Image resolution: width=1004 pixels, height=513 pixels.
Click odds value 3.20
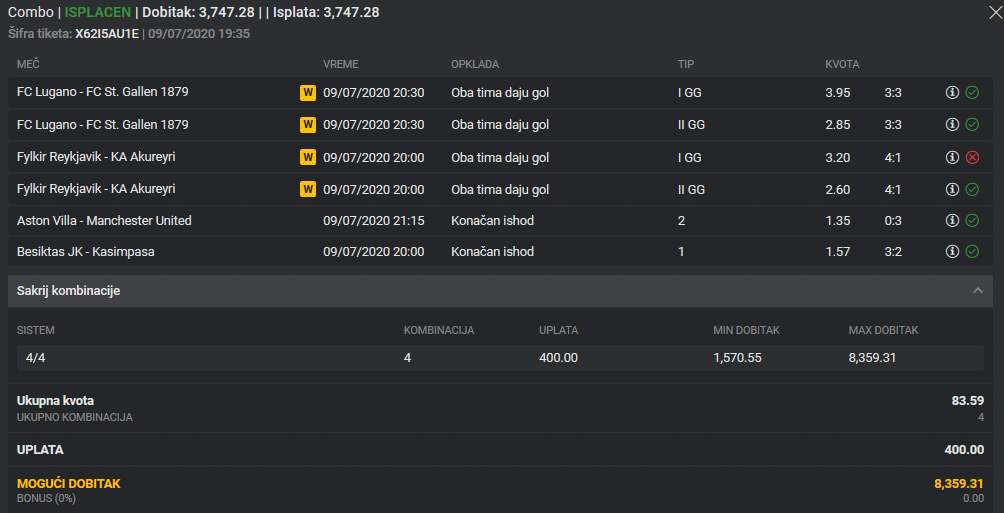tap(838, 158)
